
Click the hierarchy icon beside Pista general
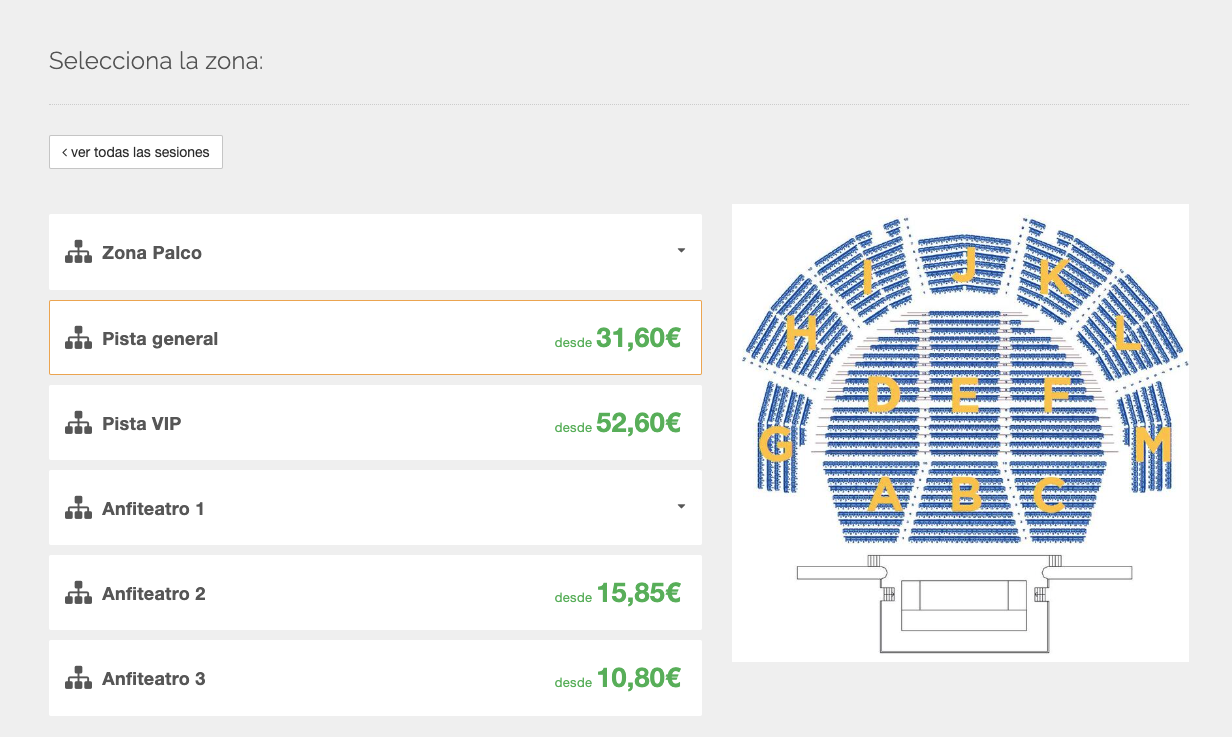point(78,339)
